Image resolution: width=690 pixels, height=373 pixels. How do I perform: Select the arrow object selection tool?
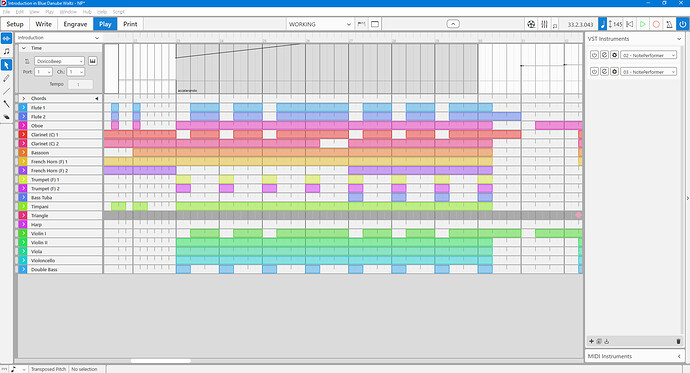coord(7,65)
